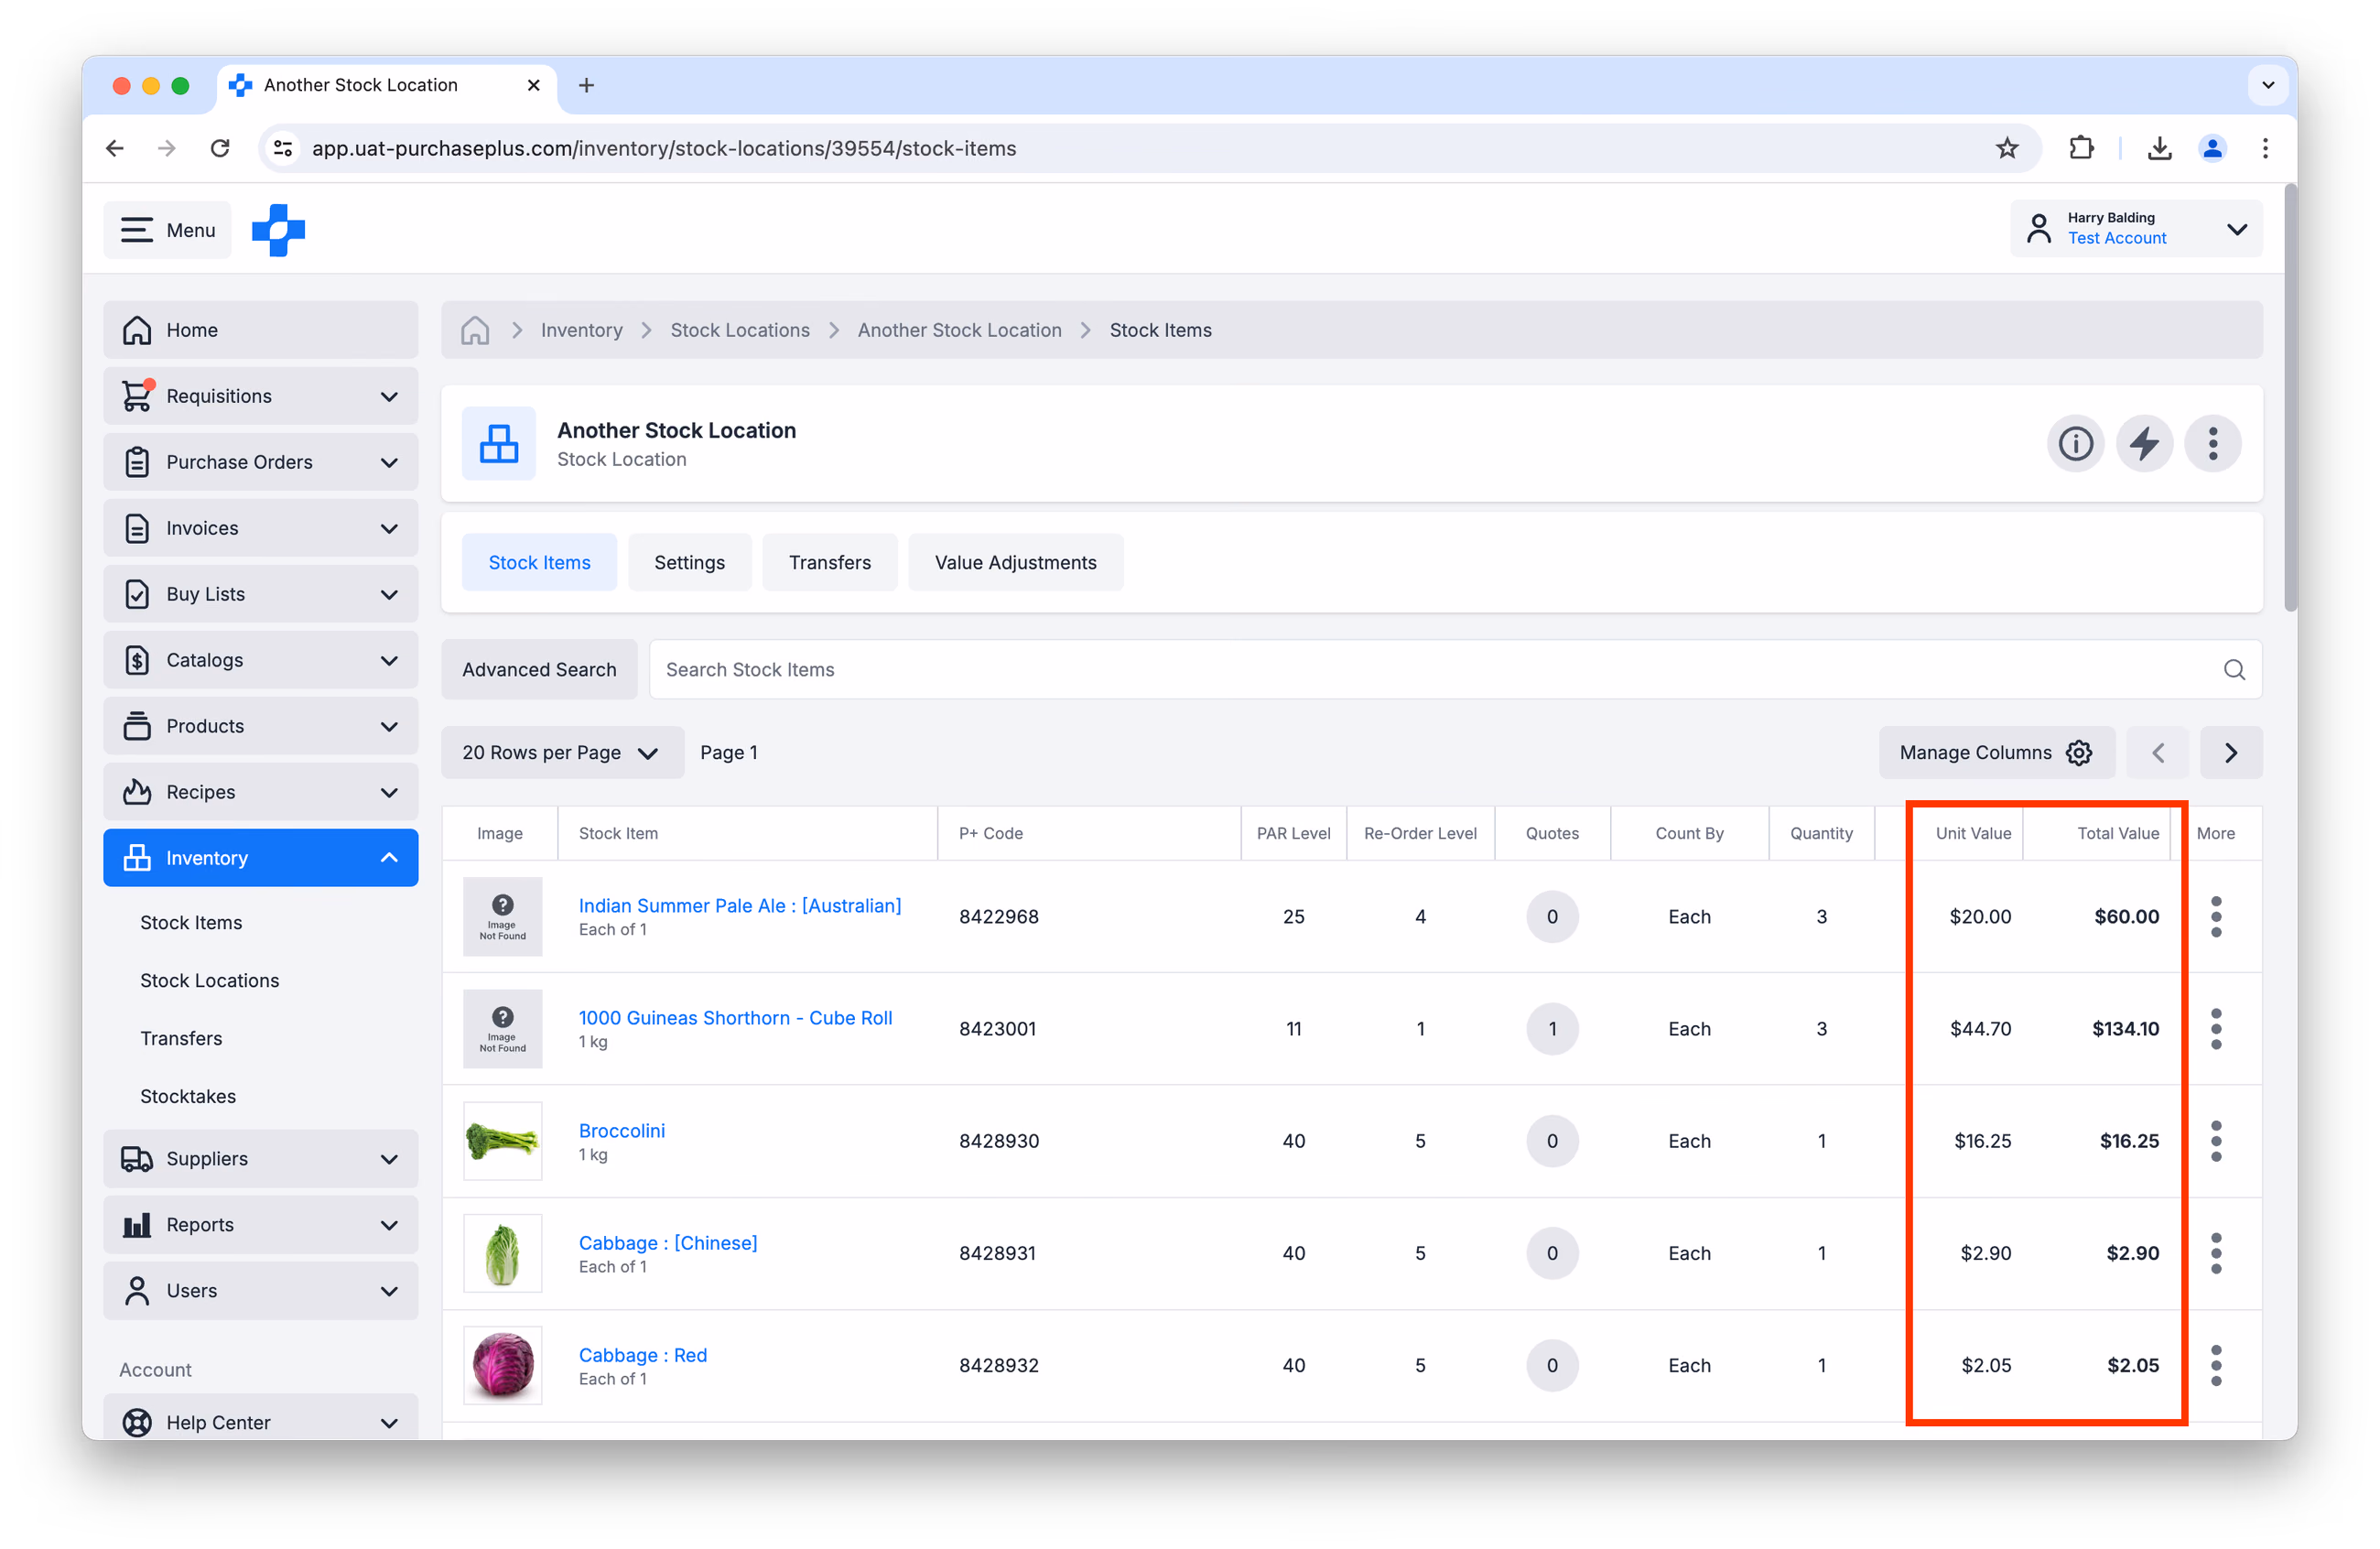Select the Stock Items tab
2380x1549 pixels.
[539, 563]
